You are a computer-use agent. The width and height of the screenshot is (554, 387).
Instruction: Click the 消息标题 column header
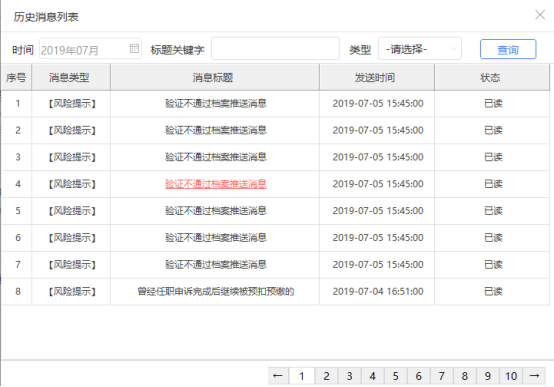[x=215, y=77]
